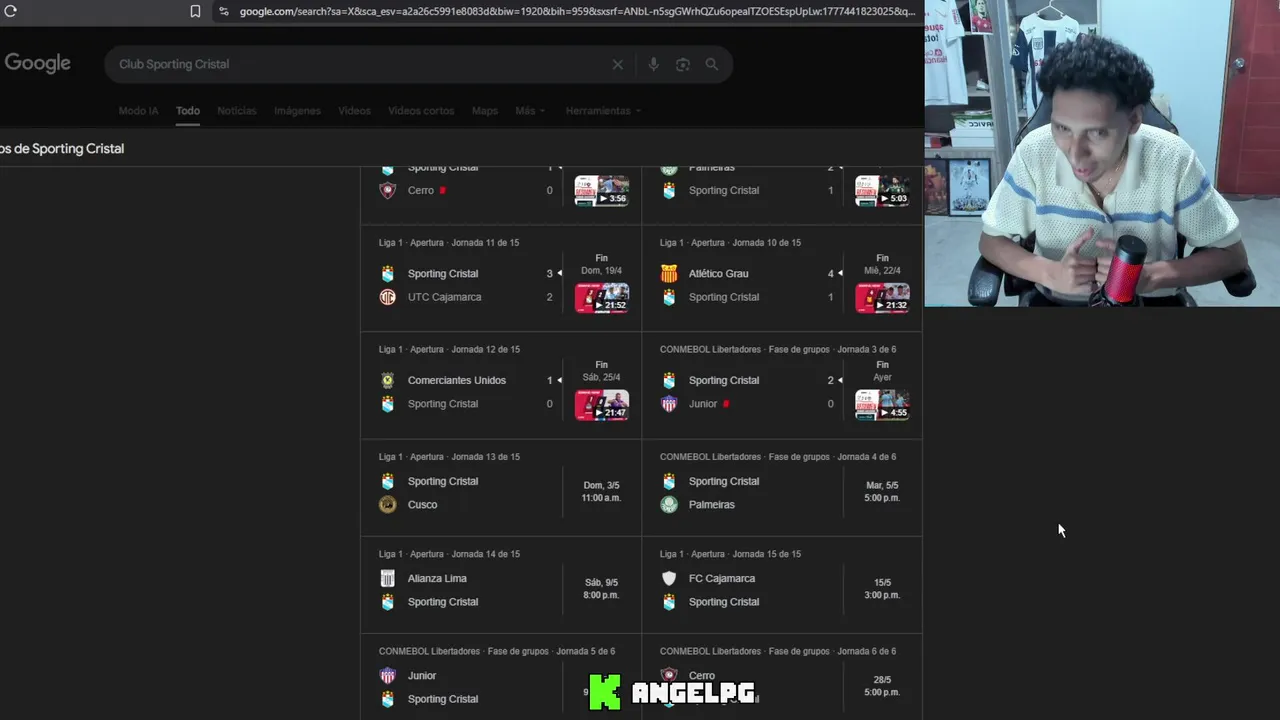
Task: Play the 5:03 Palmeiras match highlights video
Action: coord(882,190)
